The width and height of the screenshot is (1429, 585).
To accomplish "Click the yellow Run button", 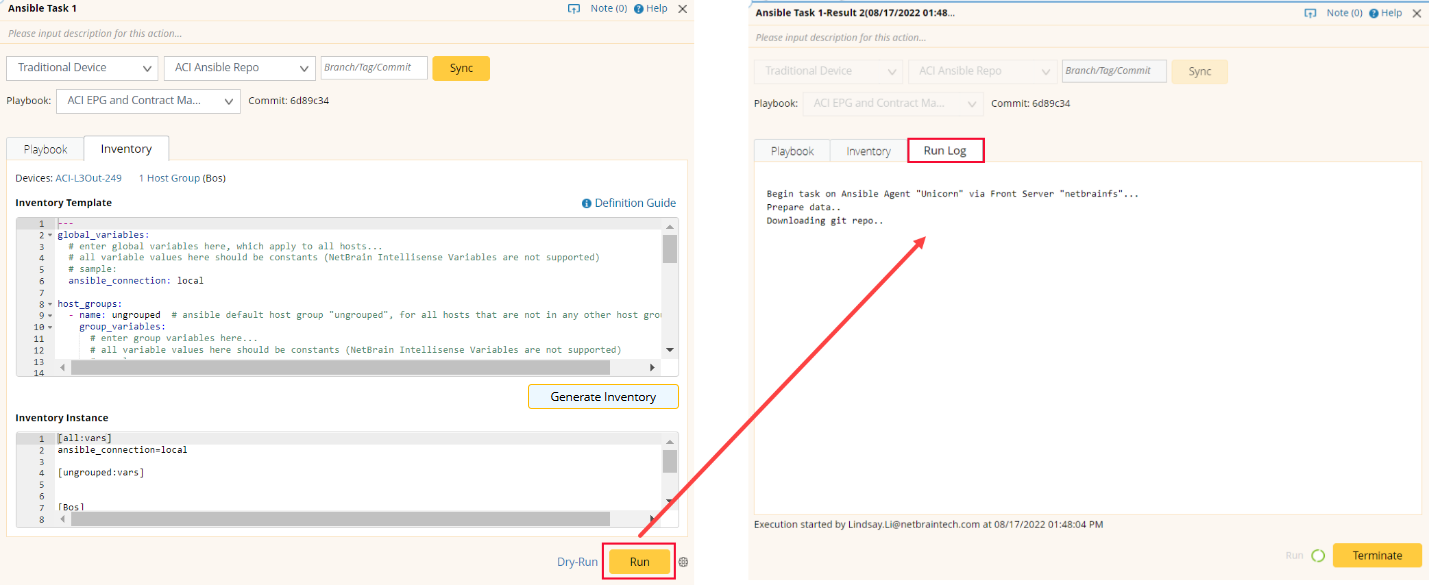I will pos(639,562).
